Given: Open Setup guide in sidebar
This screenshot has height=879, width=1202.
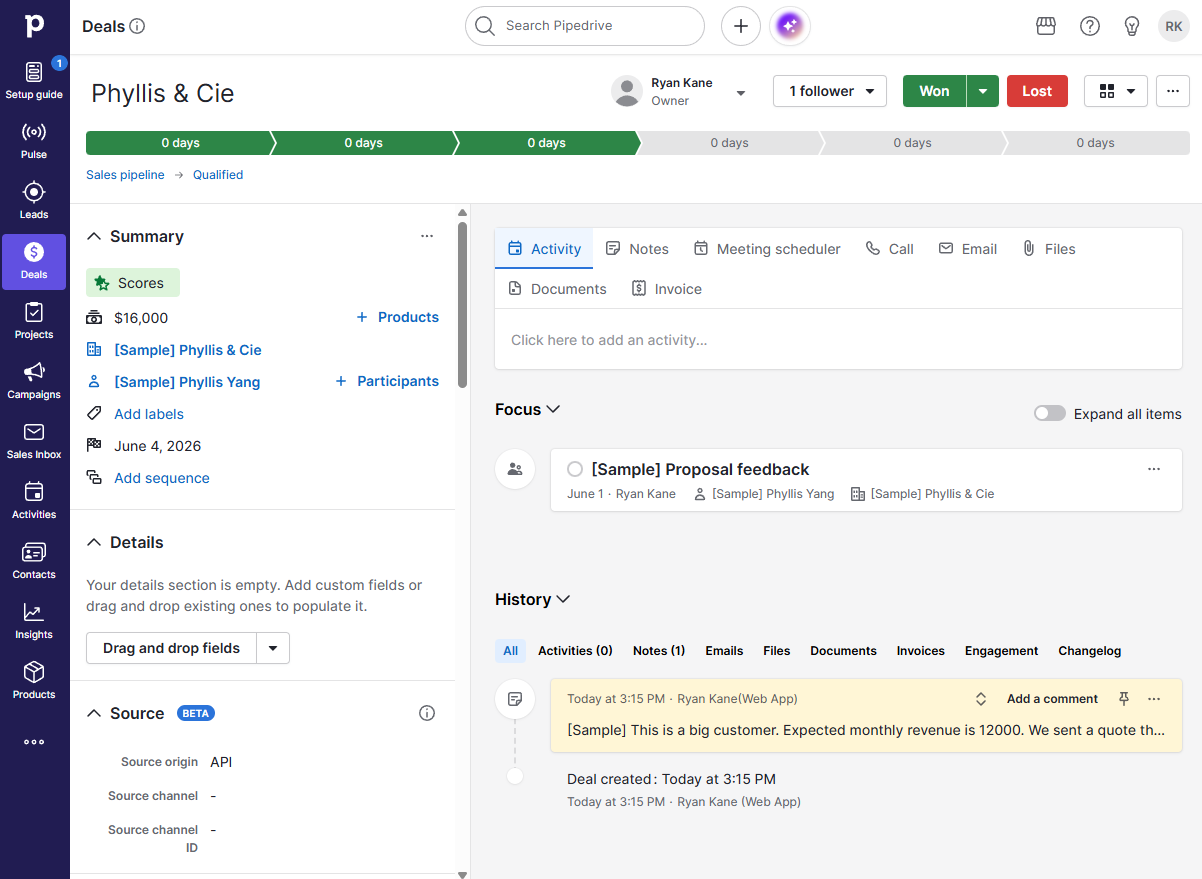Looking at the screenshot, I should [34, 80].
